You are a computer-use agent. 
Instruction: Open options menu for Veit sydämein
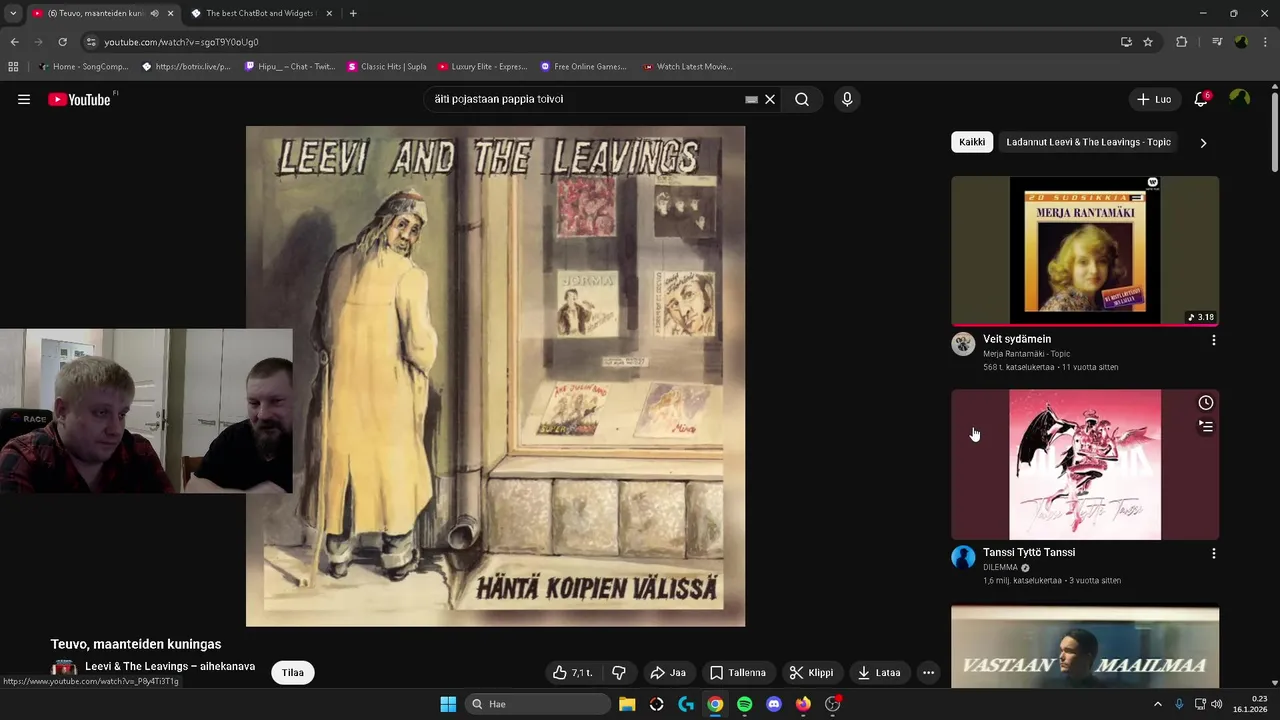point(1214,340)
